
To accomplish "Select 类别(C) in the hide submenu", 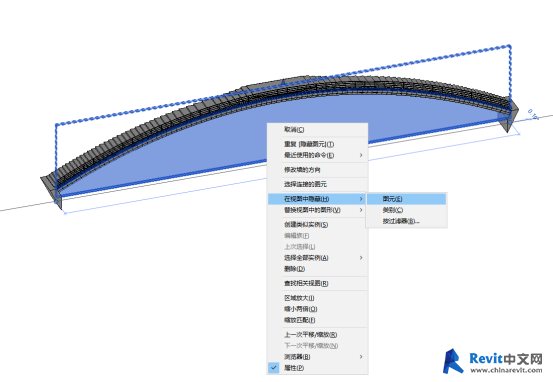I will 407,210.
